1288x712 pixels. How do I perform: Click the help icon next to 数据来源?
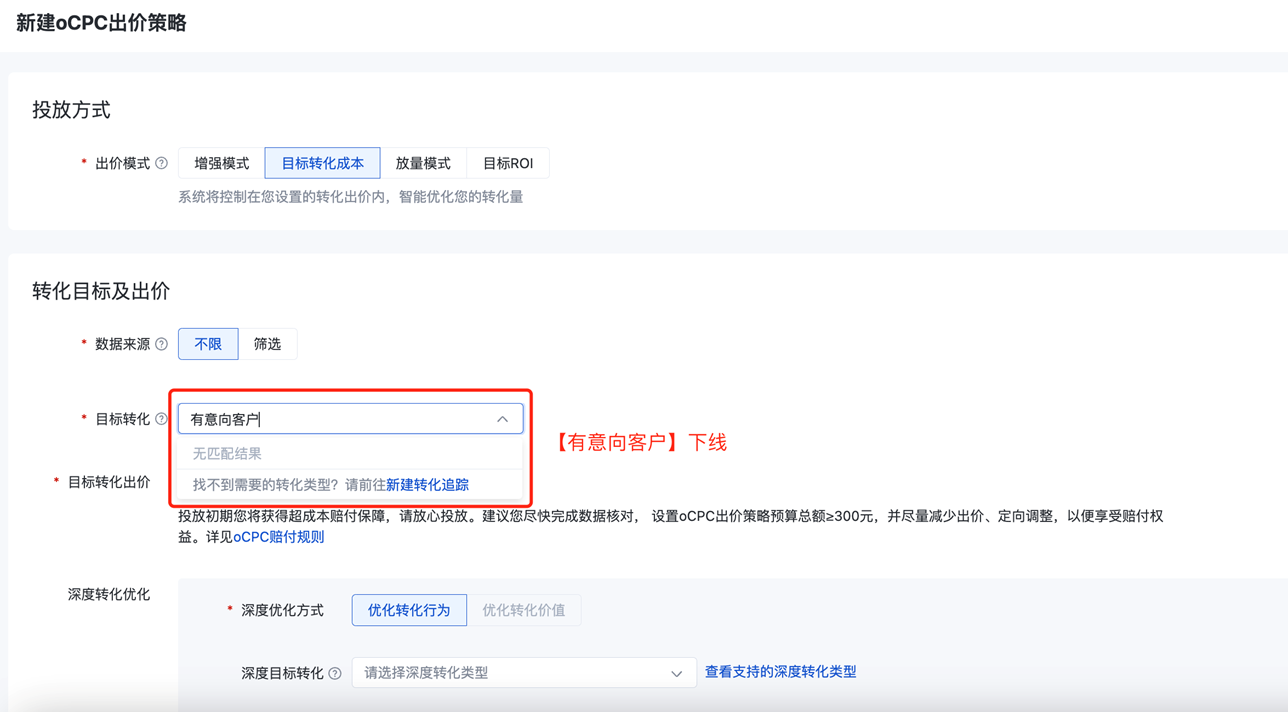click(x=162, y=344)
